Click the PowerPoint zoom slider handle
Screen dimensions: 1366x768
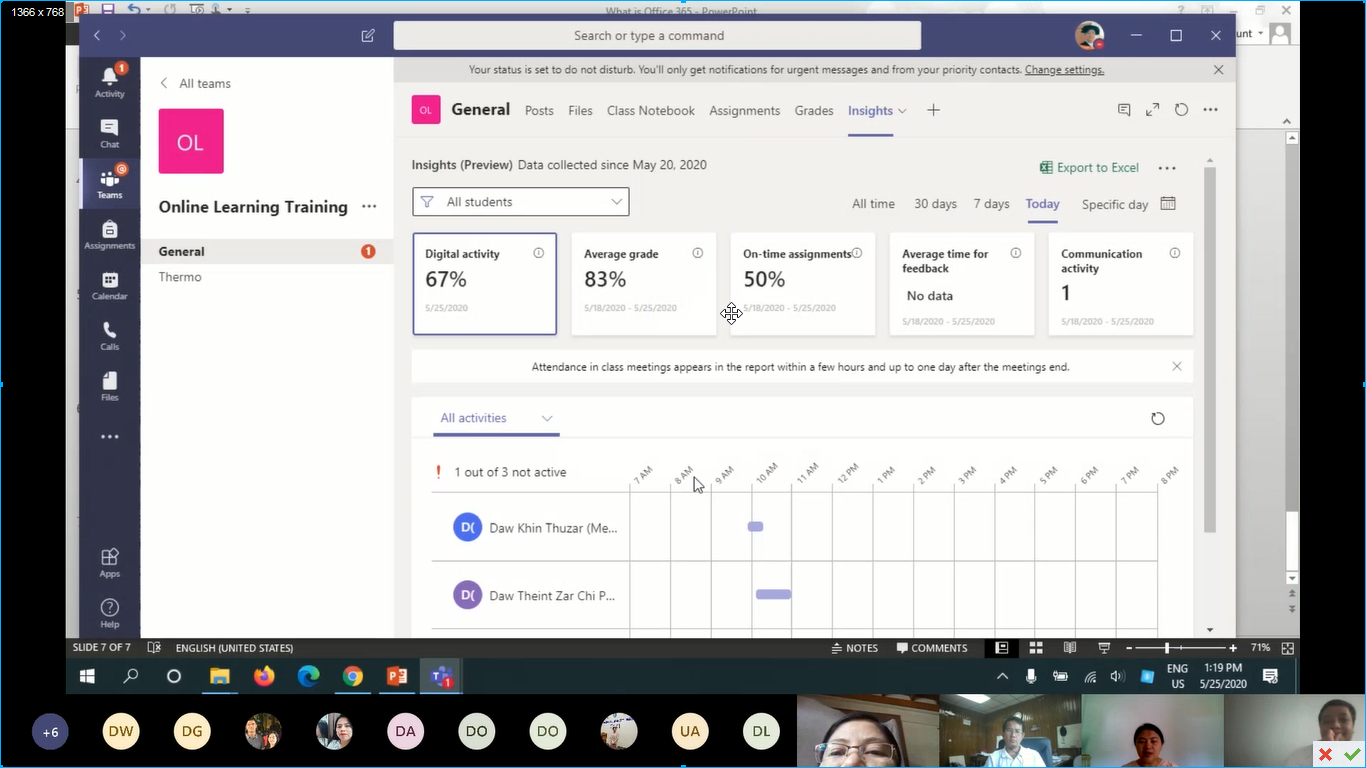point(1166,648)
